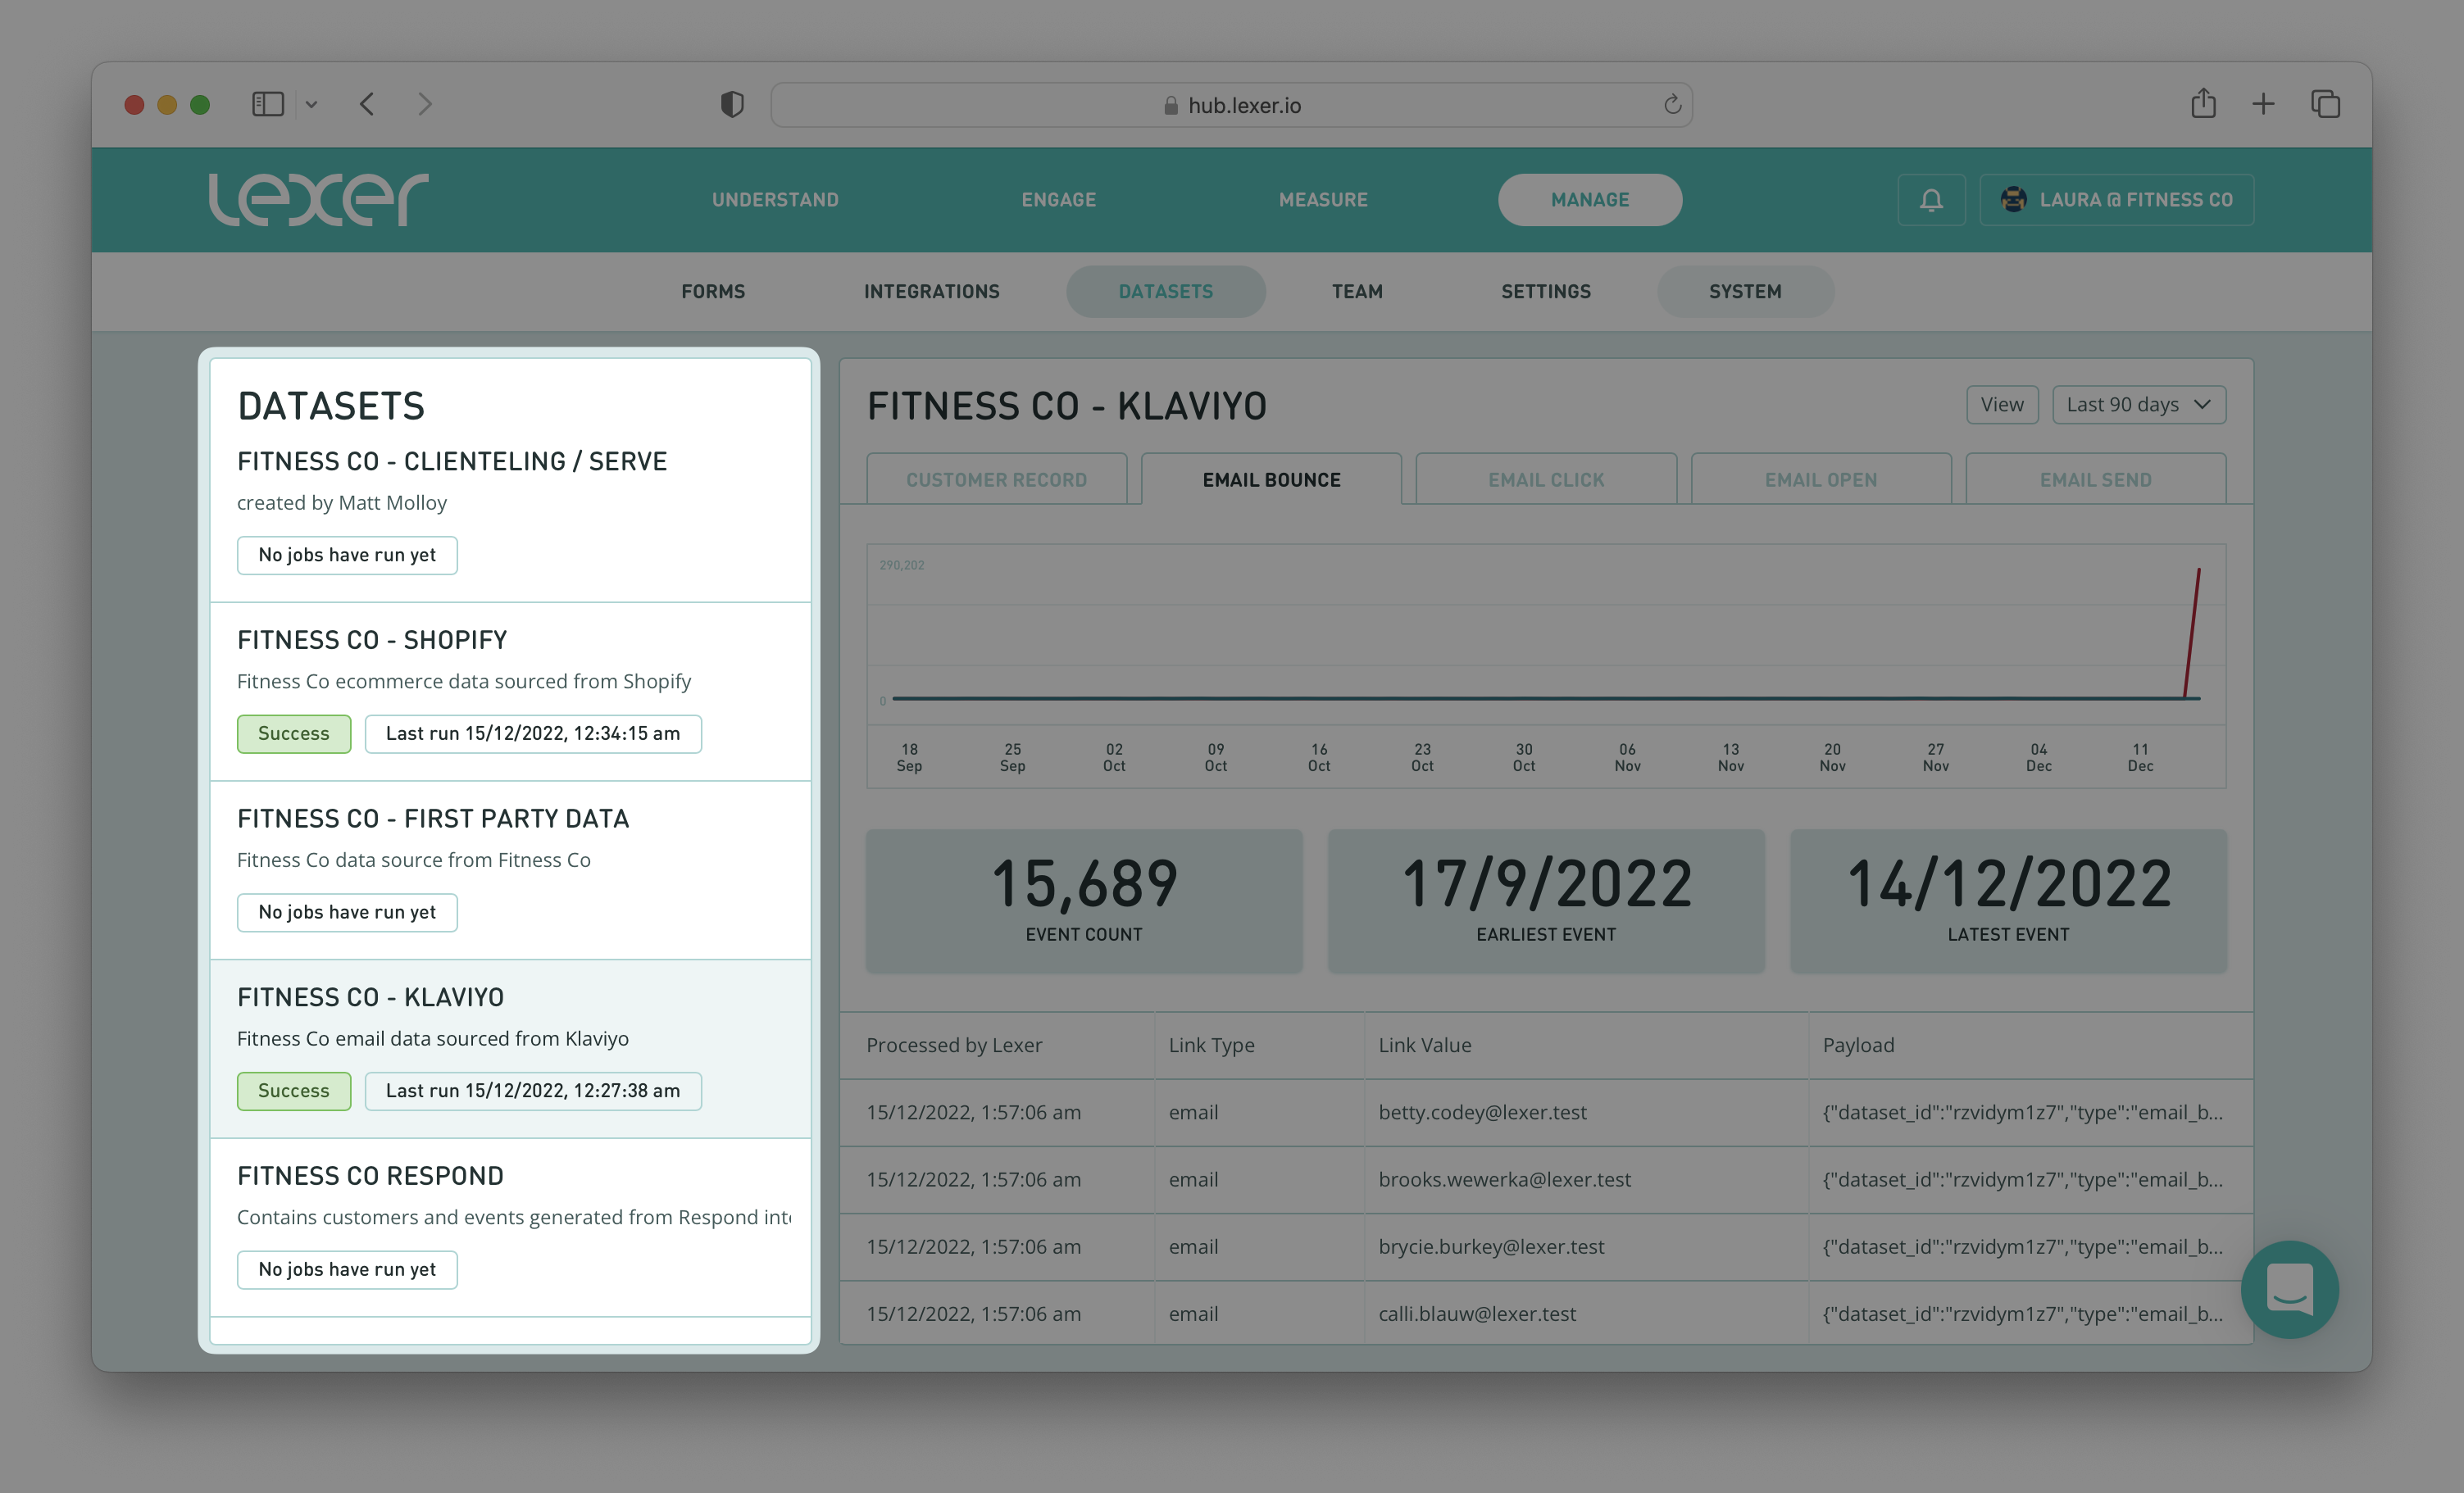
Task: Open the Measure menu
Action: pyautogui.click(x=1323, y=200)
